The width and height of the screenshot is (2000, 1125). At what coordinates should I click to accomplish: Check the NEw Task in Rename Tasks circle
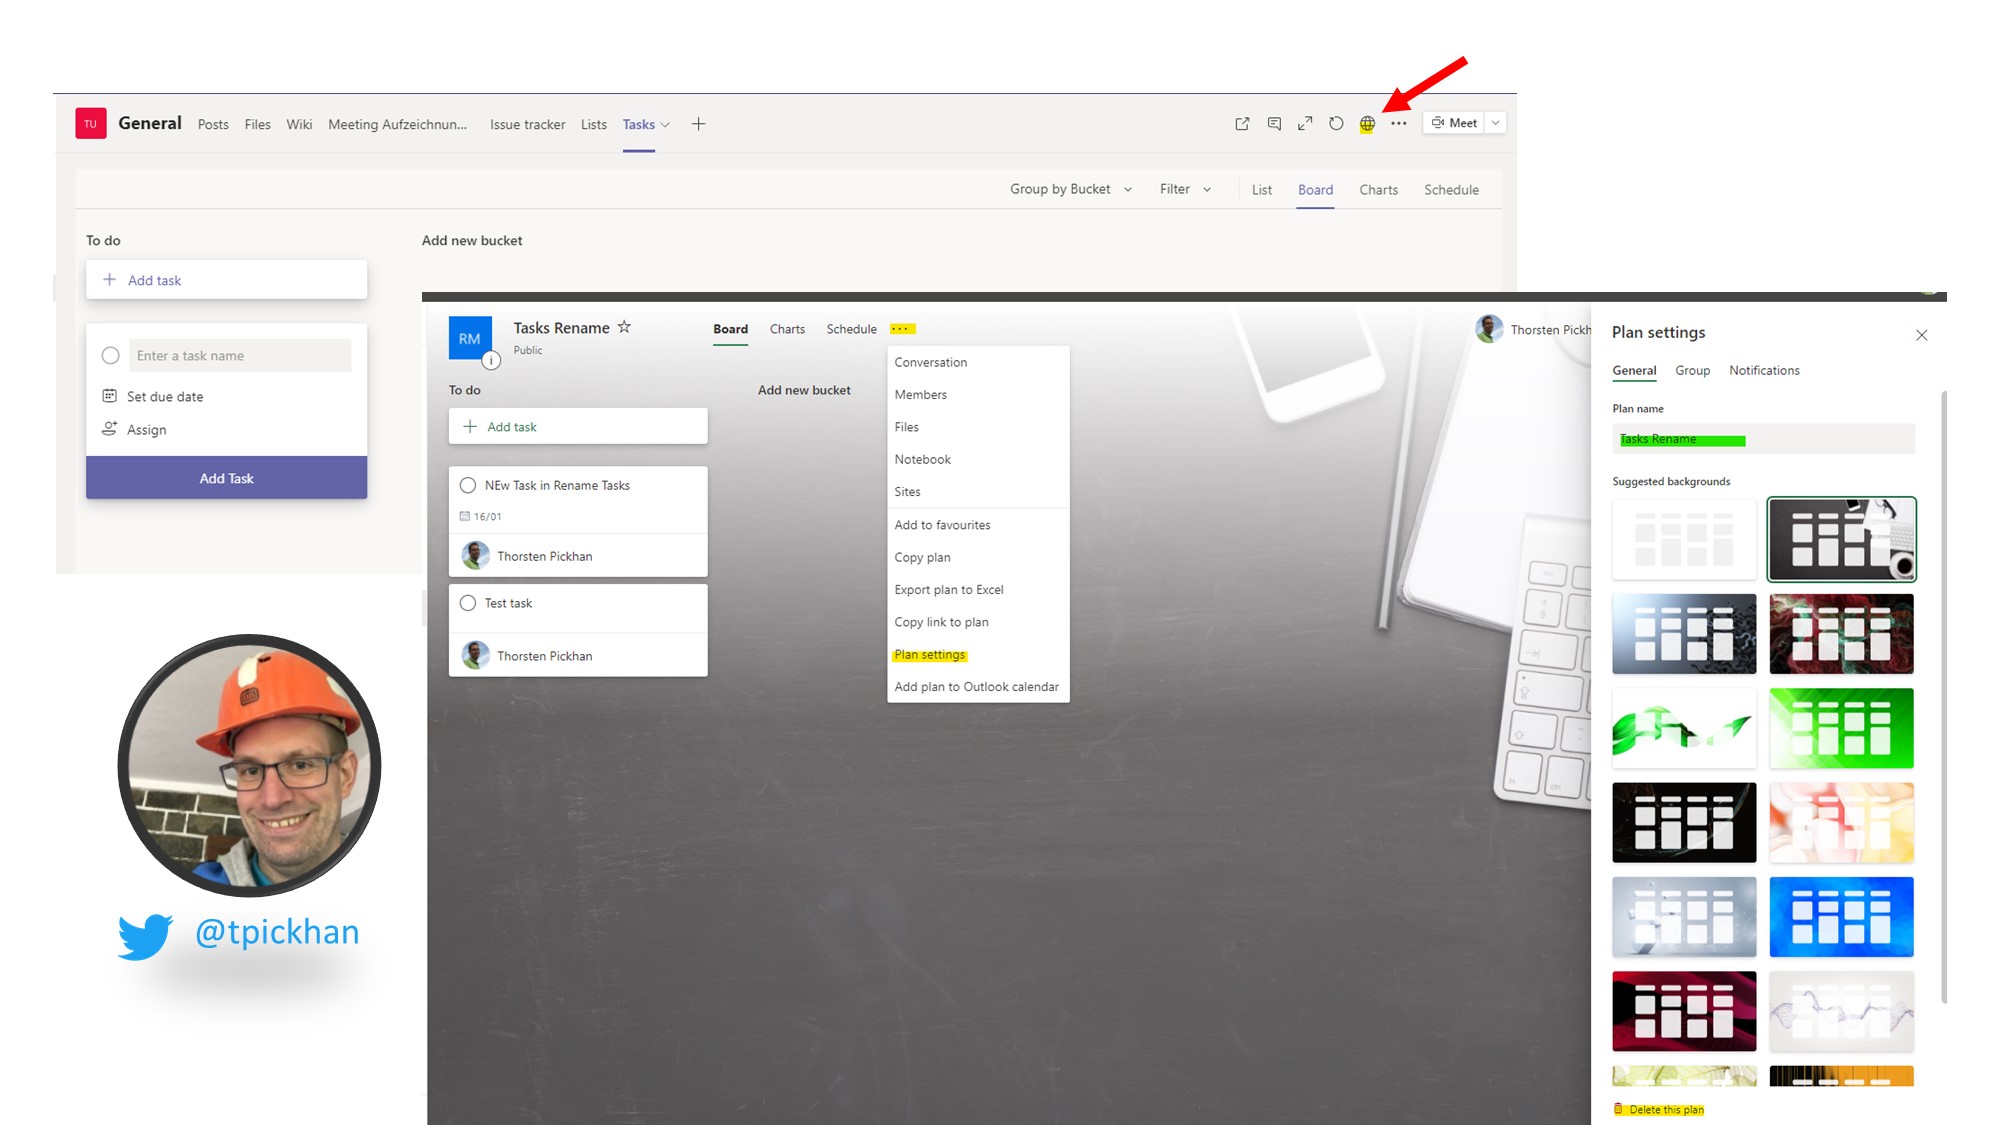click(x=467, y=485)
